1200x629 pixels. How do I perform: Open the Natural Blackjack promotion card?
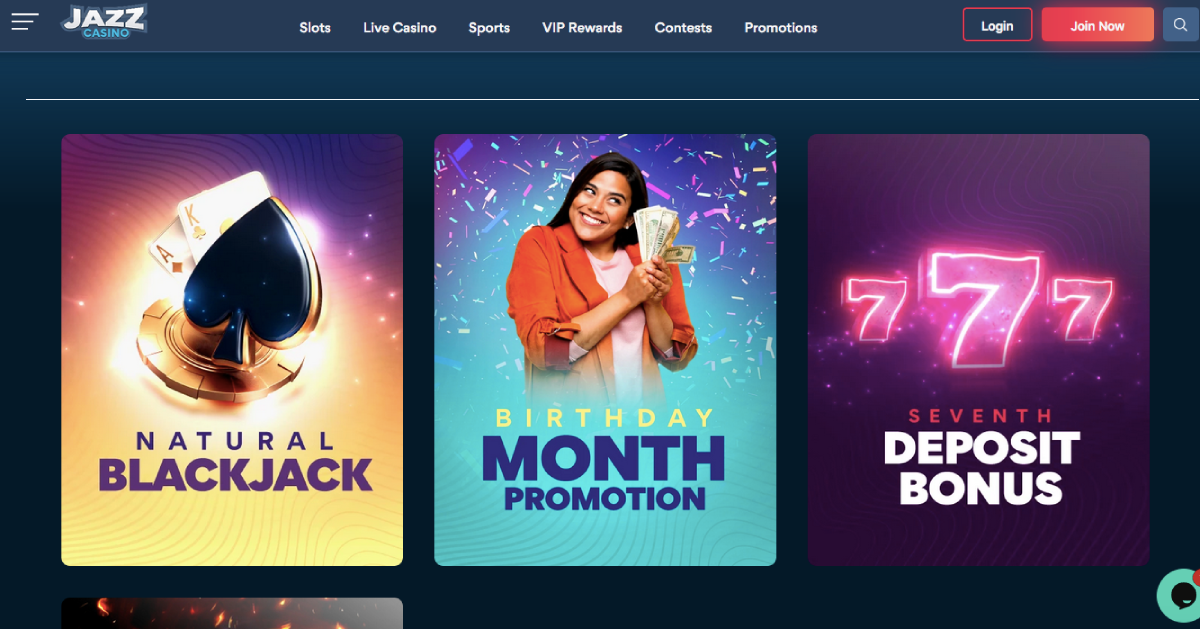[x=232, y=350]
